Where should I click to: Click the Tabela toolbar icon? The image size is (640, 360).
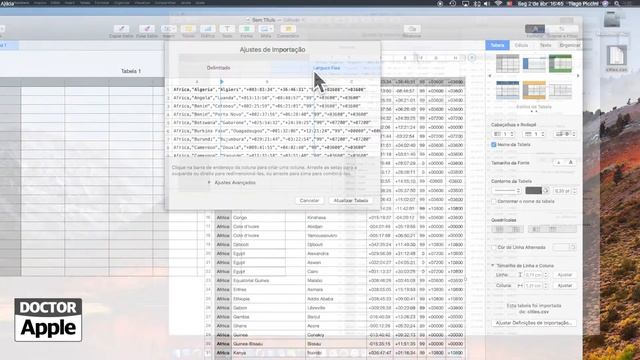188,29
